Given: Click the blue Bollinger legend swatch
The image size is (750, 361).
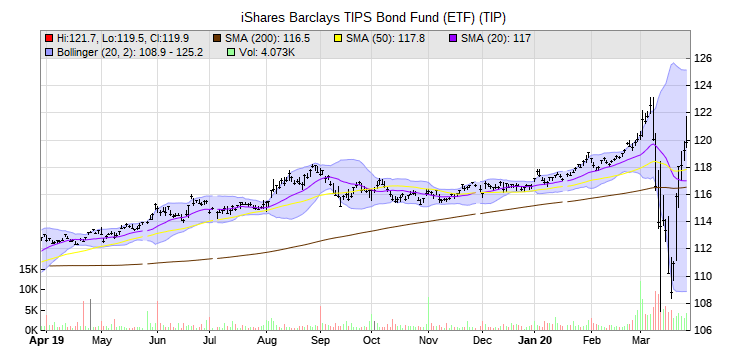Looking at the screenshot, I should 49,52.
